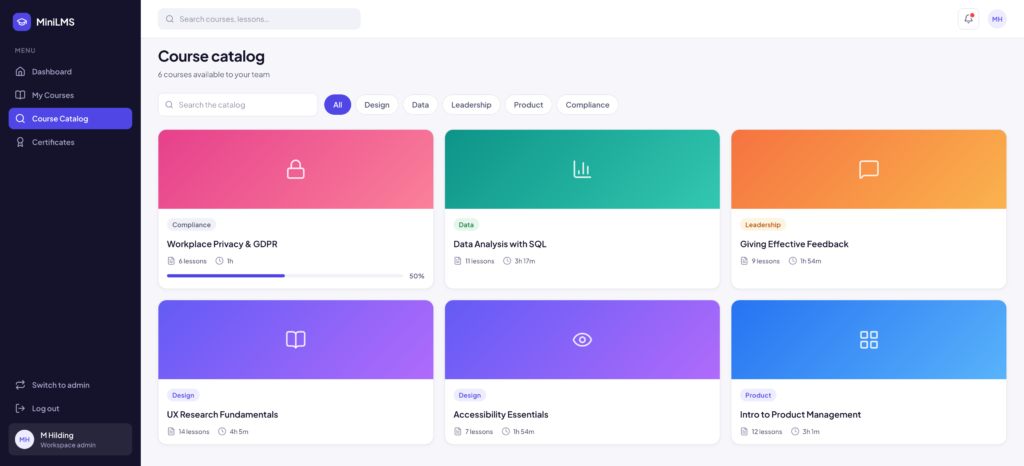Screen dimensions: 1024x466
Task: Open M Hilding profile card
Action: [x=71, y=439]
